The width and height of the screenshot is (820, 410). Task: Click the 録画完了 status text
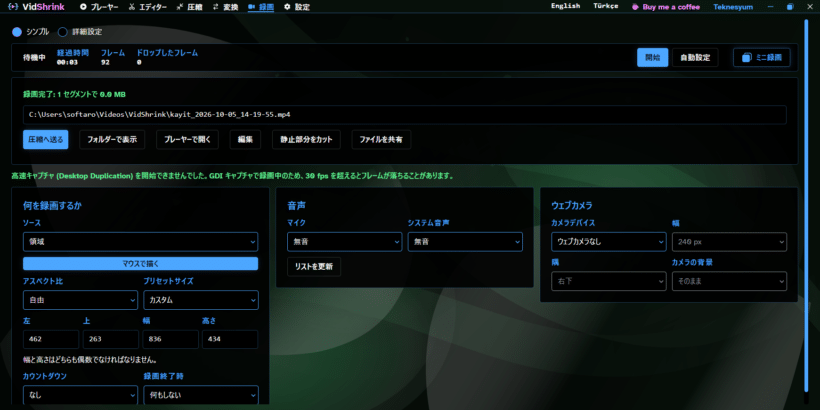point(74,95)
